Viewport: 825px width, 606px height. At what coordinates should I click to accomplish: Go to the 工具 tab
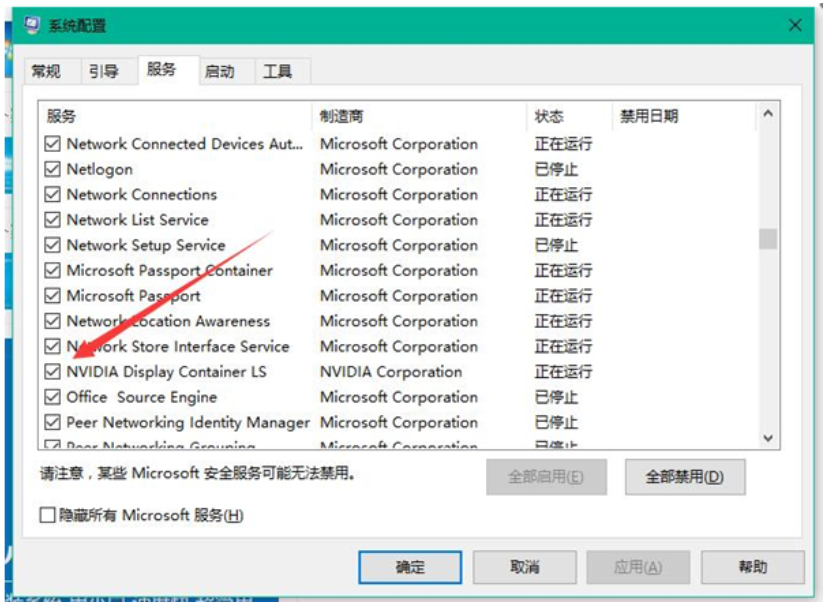[x=277, y=71]
